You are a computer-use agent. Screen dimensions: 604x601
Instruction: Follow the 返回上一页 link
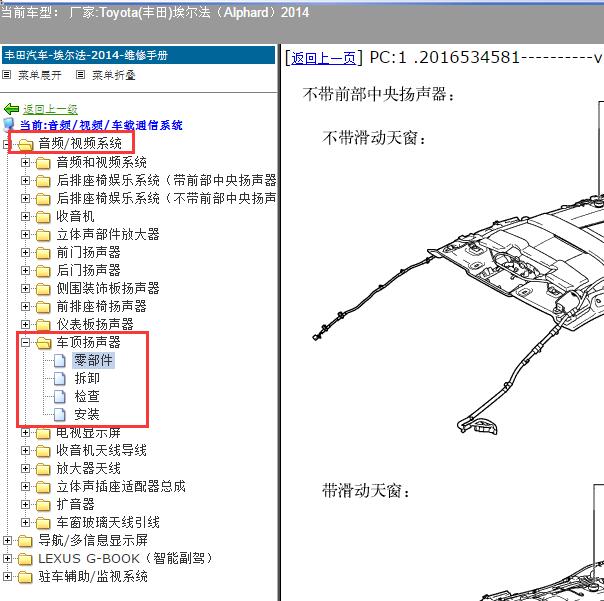point(323,58)
